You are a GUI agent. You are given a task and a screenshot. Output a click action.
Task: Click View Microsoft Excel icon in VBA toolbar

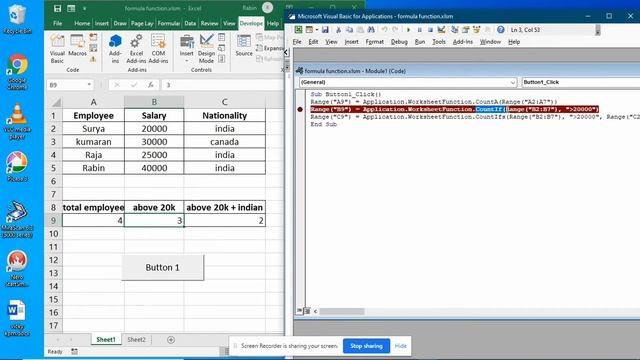tap(298, 30)
